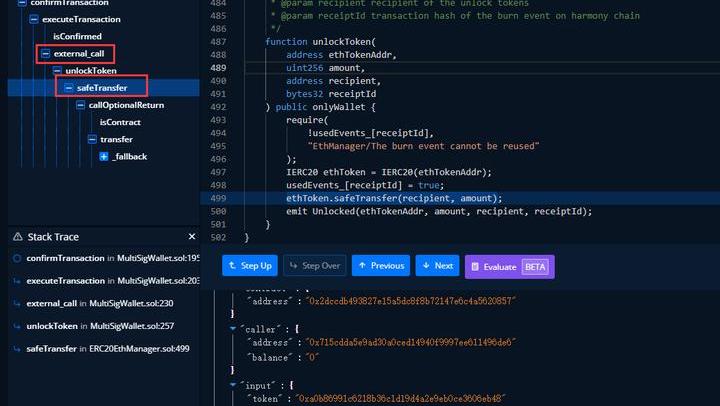Image resolution: width=720 pixels, height=406 pixels.
Task: Collapse the callOptionalReturn tree node
Action: click(80, 105)
